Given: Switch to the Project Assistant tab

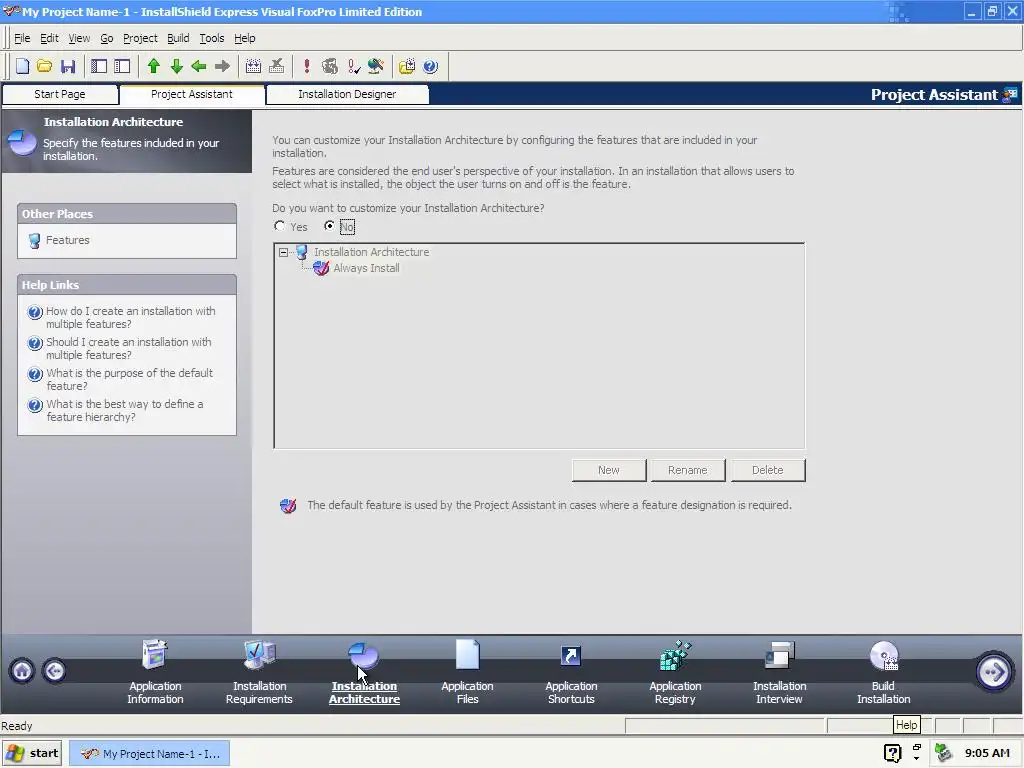Looking at the screenshot, I should click(x=191, y=94).
